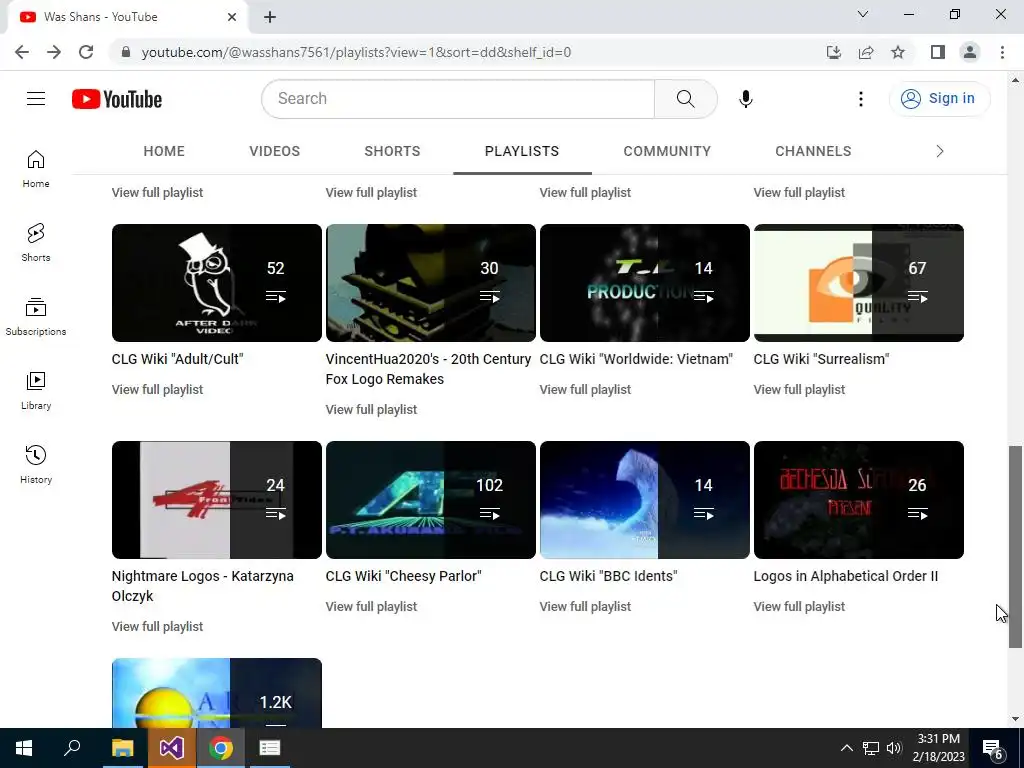Click the taskbar clock showing 3:31 PM
Screen dimensions: 1024x768
click(938, 748)
